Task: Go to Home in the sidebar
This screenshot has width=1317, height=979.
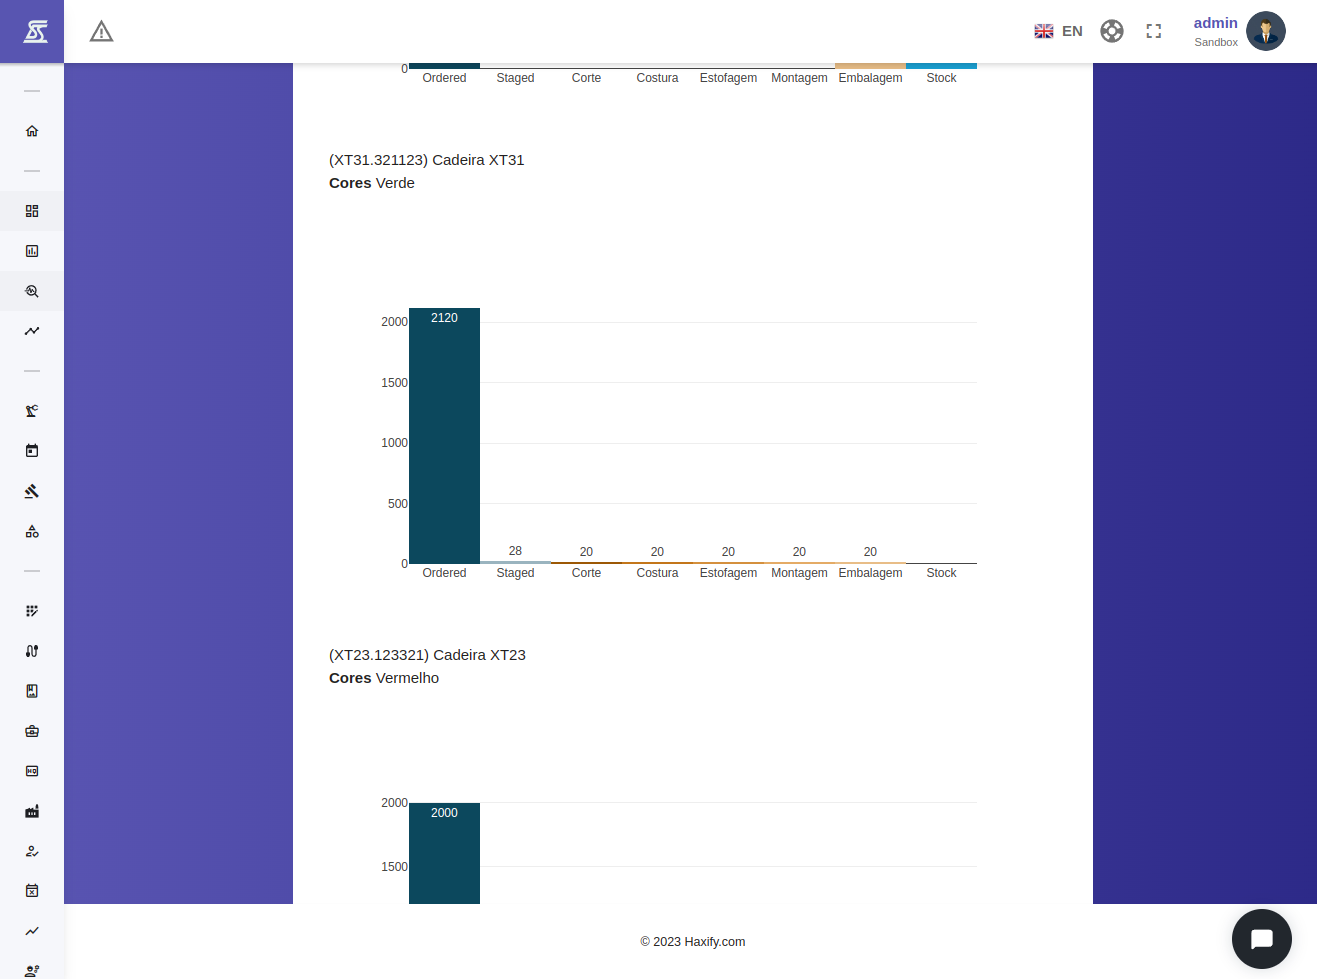Action: click(x=32, y=131)
